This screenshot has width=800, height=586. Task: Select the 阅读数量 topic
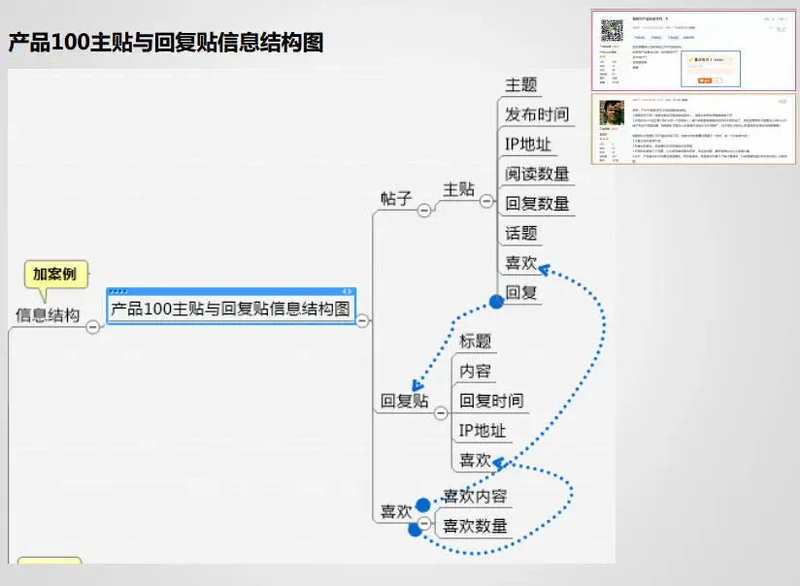coord(537,174)
